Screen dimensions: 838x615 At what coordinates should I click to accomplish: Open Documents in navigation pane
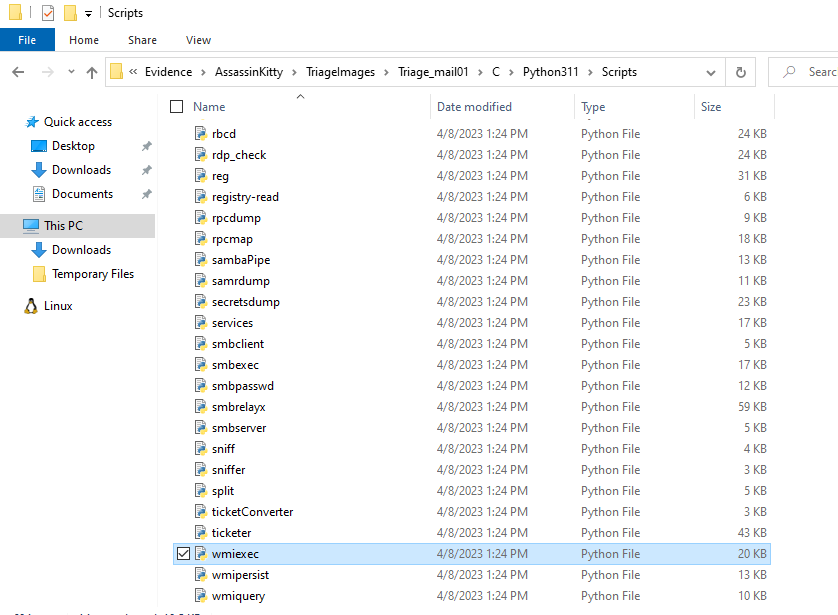82,194
